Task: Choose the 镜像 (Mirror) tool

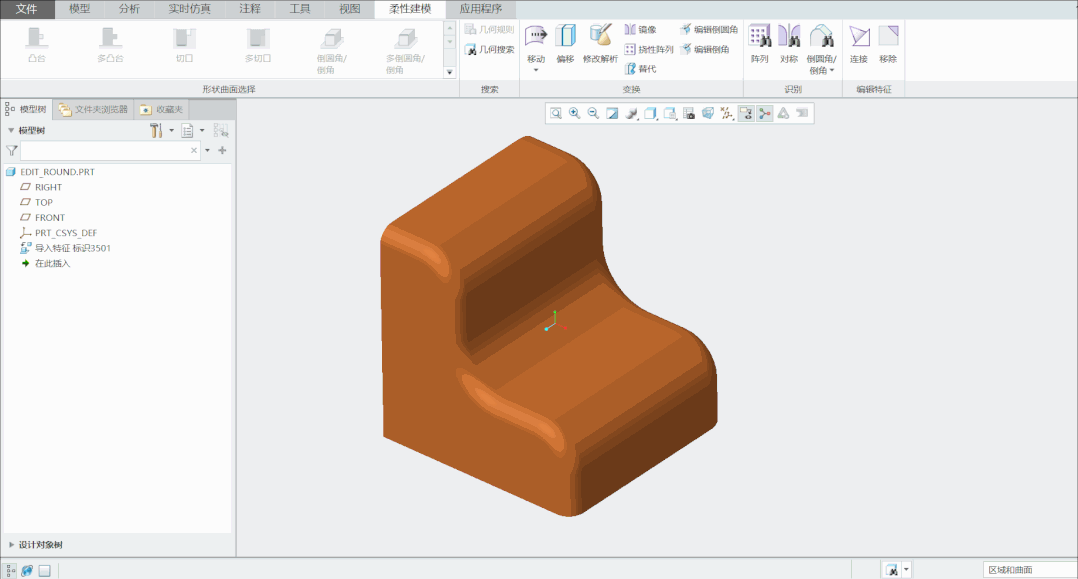Action: pos(640,30)
